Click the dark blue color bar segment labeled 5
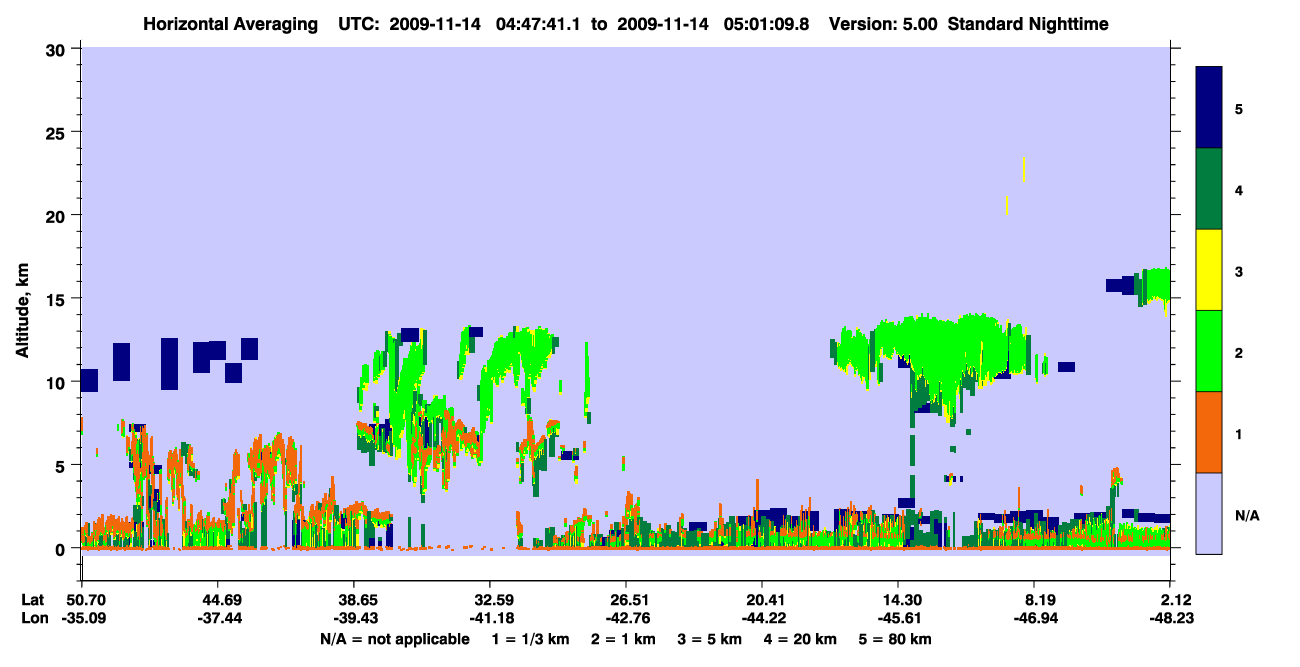 pyautogui.click(x=1209, y=108)
